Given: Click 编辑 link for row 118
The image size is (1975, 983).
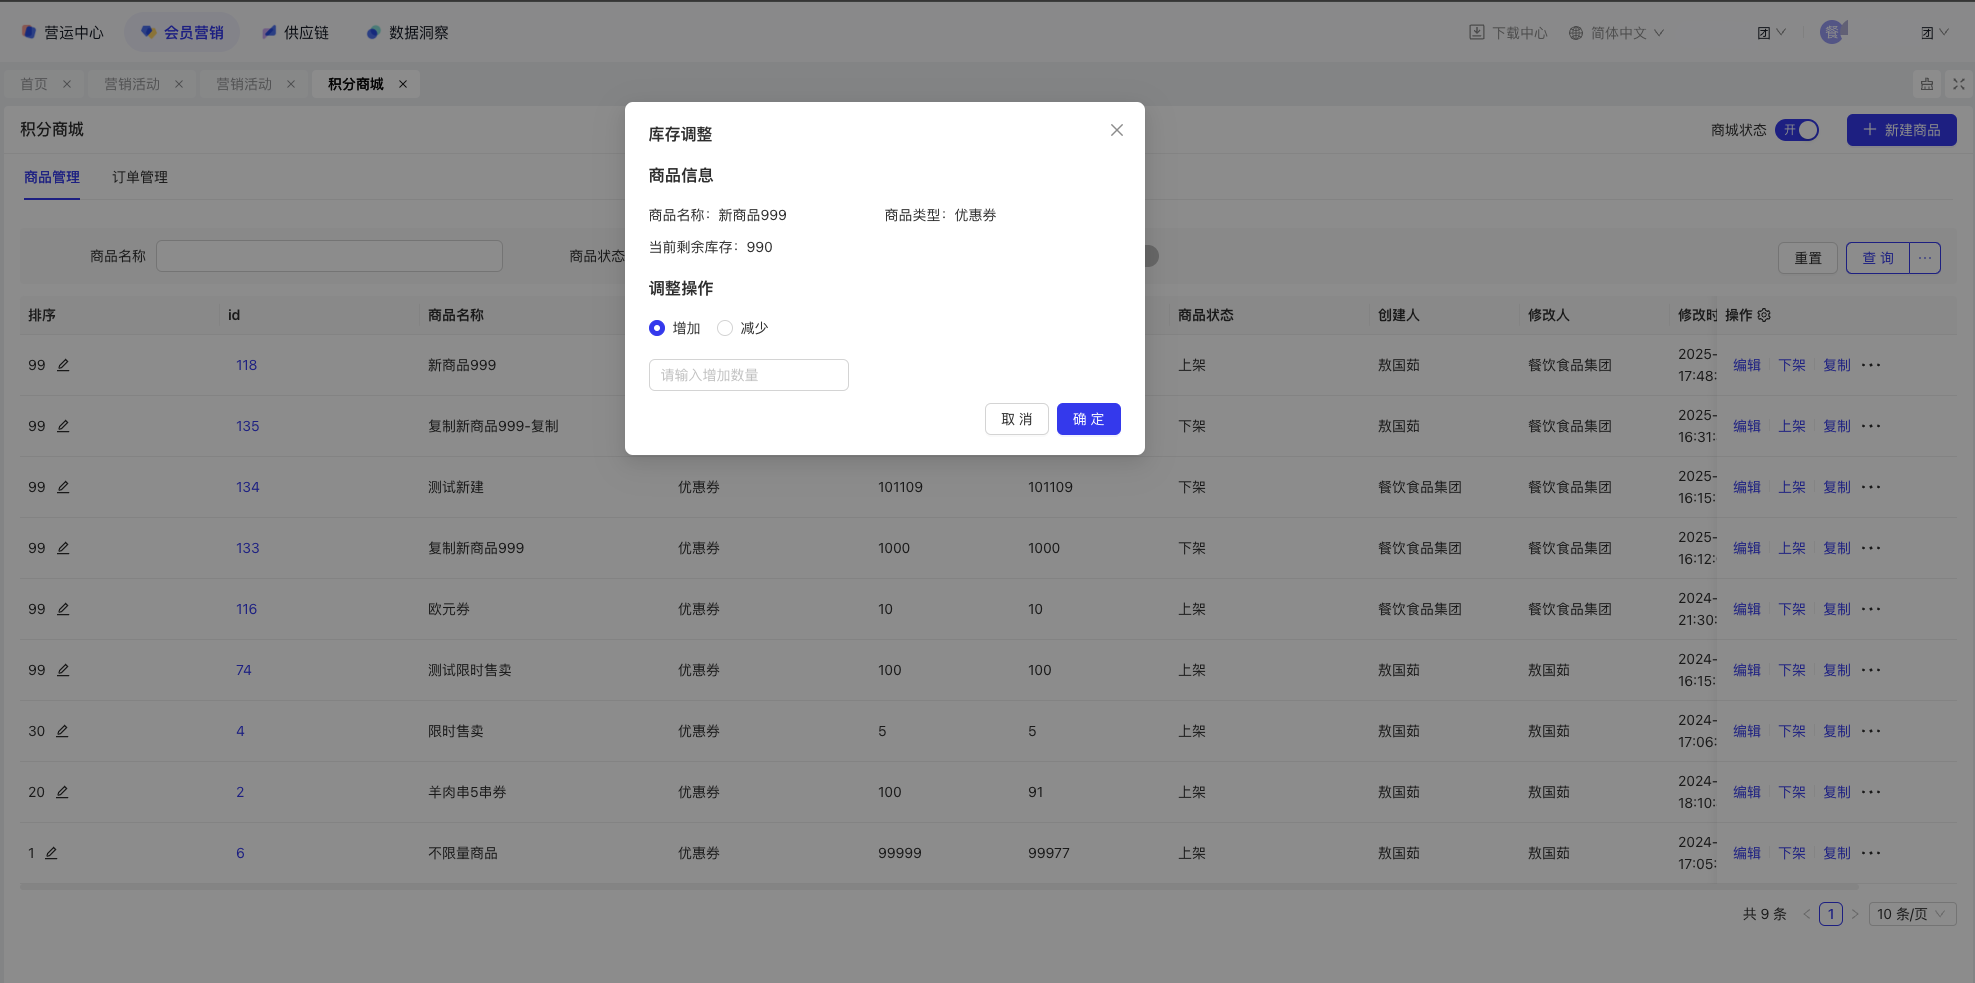Looking at the screenshot, I should [1747, 365].
